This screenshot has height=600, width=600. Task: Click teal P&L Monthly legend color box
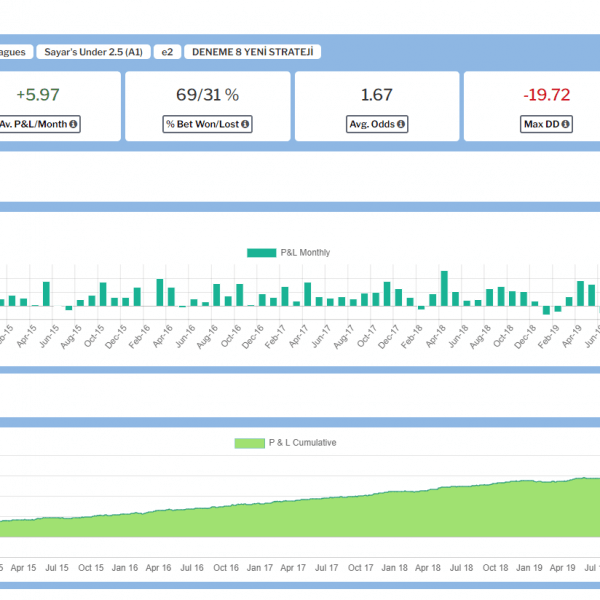(261, 253)
